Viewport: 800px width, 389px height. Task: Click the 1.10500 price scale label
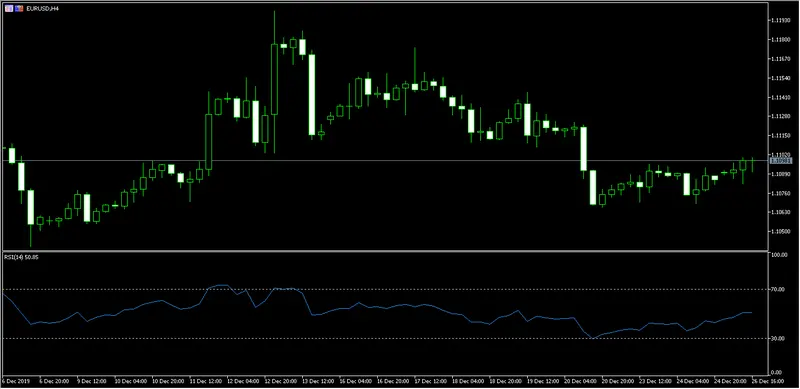click(x=782, y=231)
